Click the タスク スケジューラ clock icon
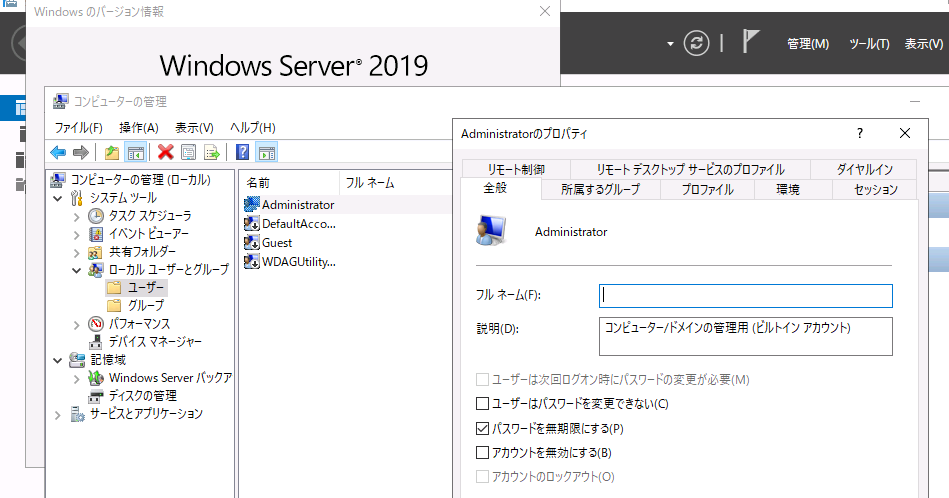This screenshot has width=949, height=498. click(x=96, y=216)
